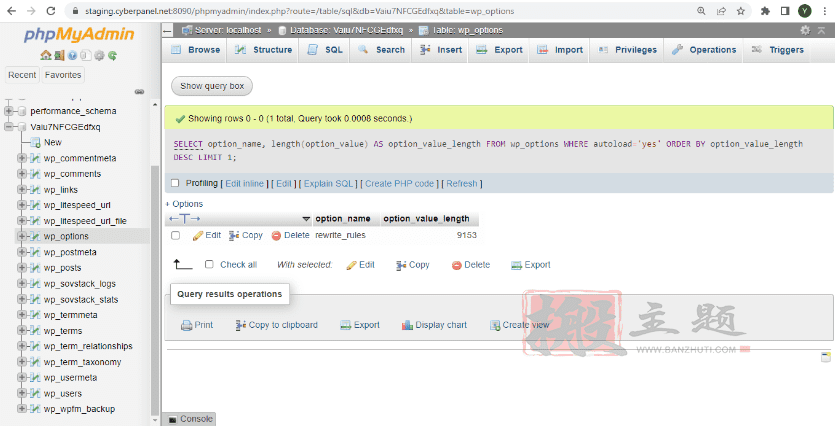The height and width of the screenshot is (432, 835).
Task: Click Copy icon in rewrite_rules row
Action: coord(234,235)
